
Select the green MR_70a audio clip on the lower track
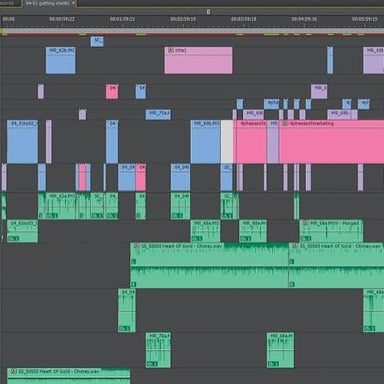(x=158, y=350)
